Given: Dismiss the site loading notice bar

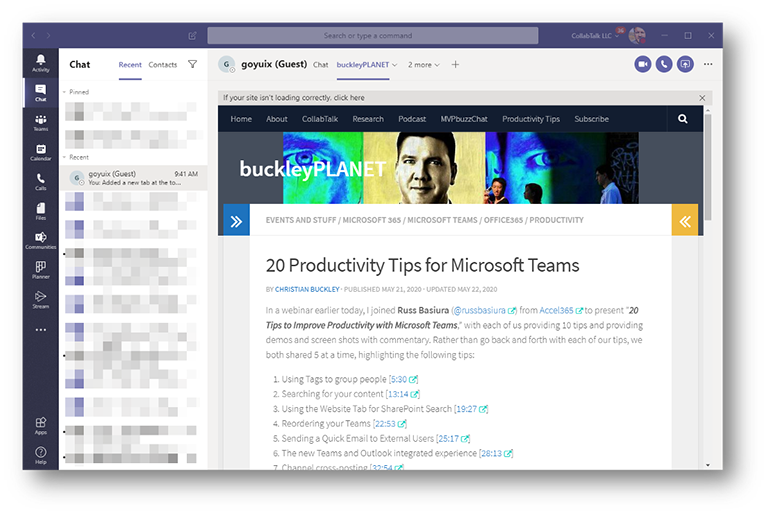Looking at the screenshot, I should [x=702, y=98].
